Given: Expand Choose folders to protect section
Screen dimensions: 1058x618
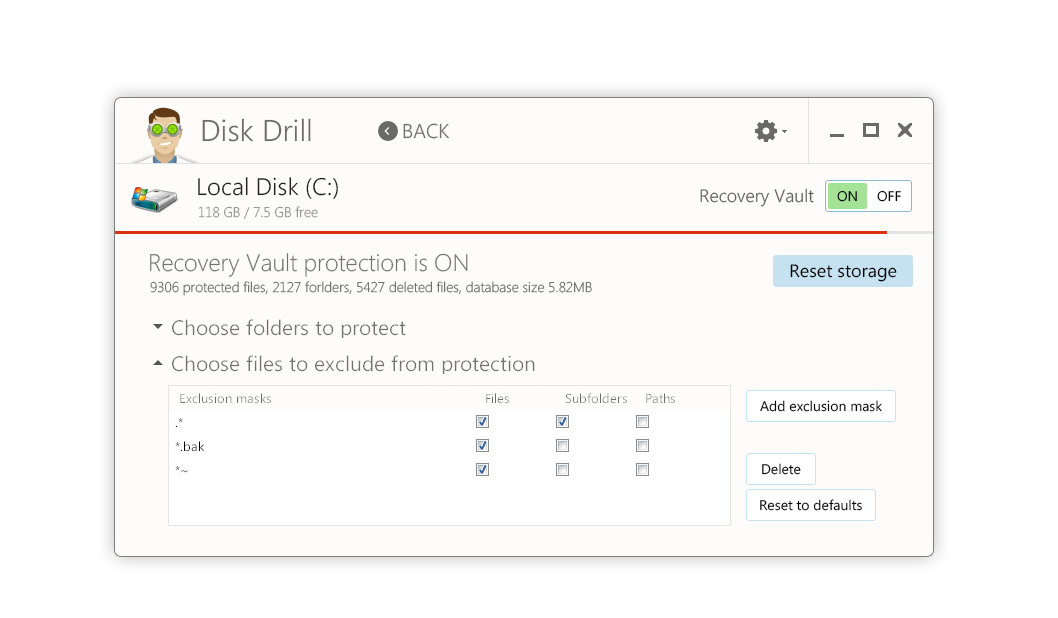Looking at the screenshot, I should pyautogui.click(x=158, y=328).
